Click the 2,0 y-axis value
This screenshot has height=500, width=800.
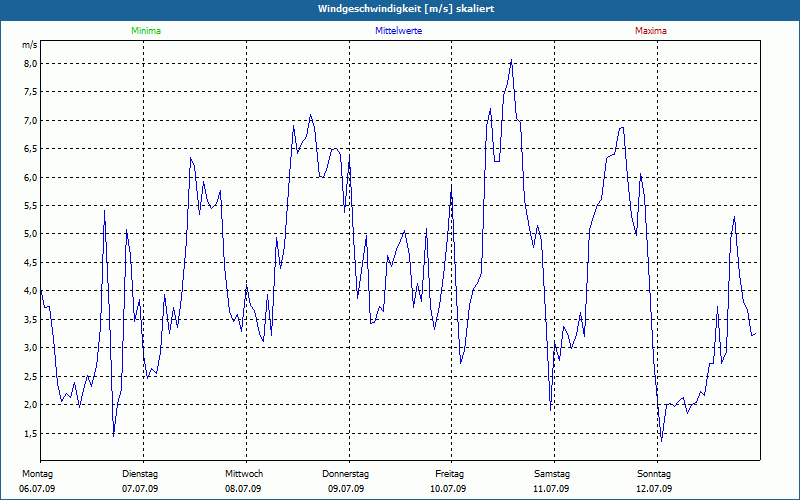(x=30, y=405)
